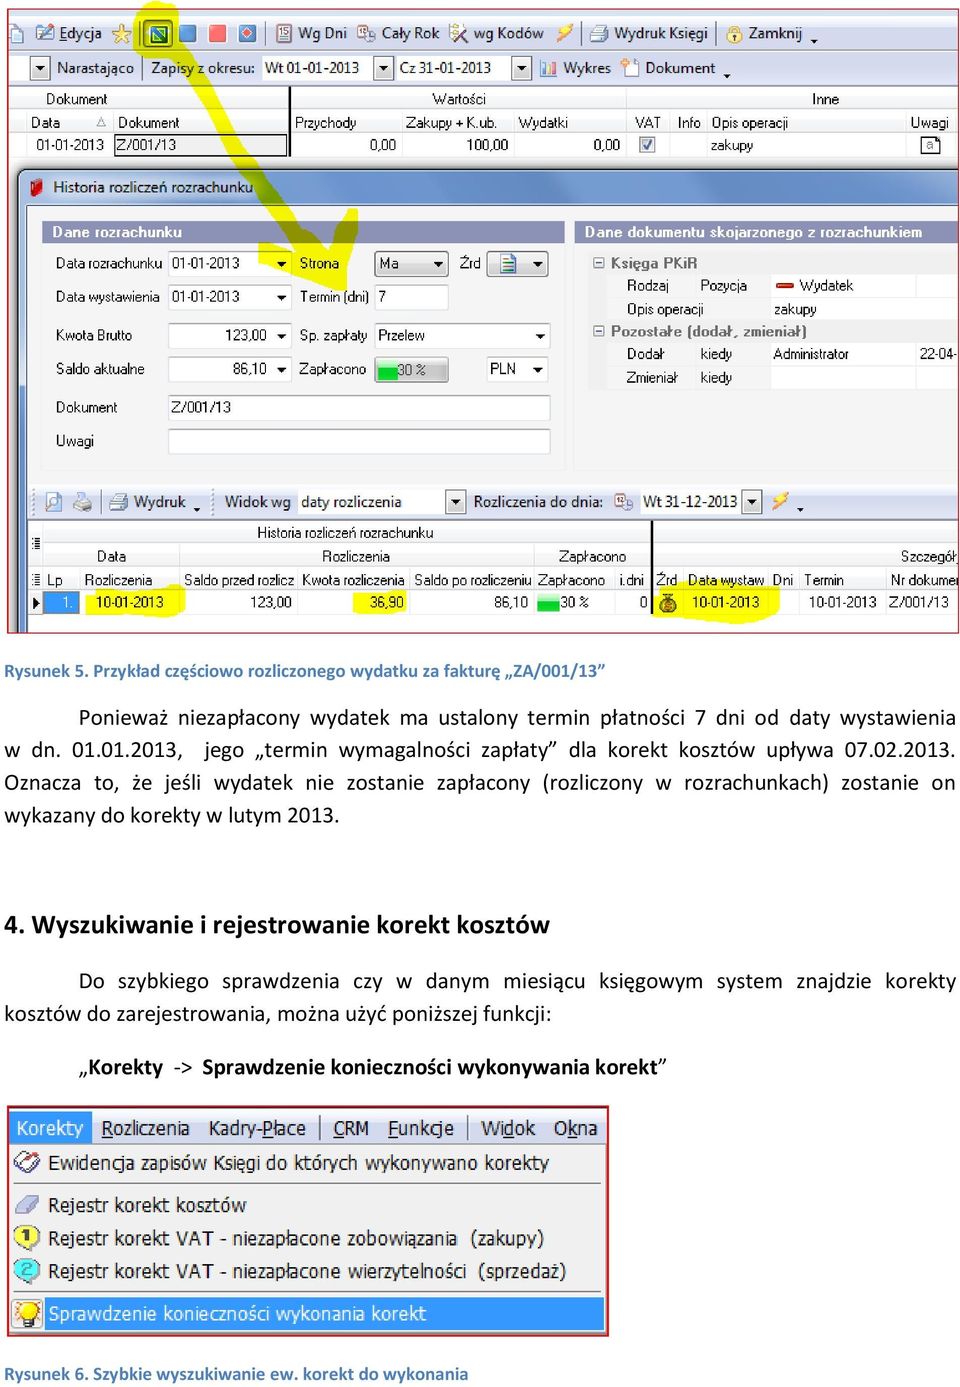Click the blue-red marker toolbar icon
This screenshot has width=960, height=1387.
247,34
